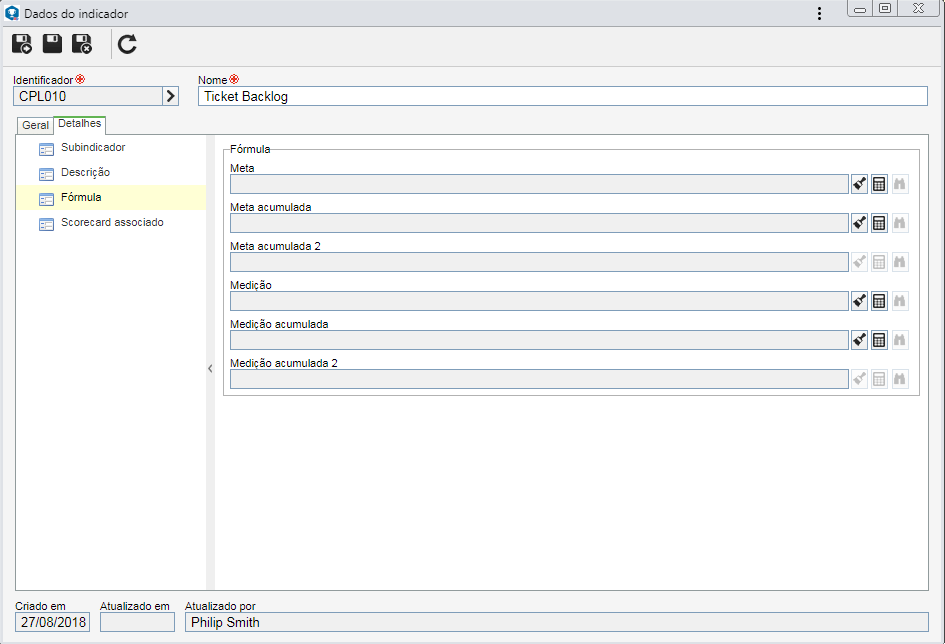
Task: Click the Save and exit icon
Action: [82, 44]
